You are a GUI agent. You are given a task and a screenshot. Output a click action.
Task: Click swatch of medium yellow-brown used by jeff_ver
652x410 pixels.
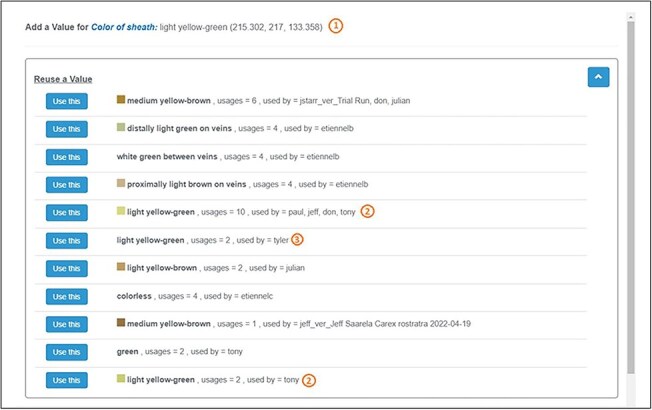click(x=121, y=322)
